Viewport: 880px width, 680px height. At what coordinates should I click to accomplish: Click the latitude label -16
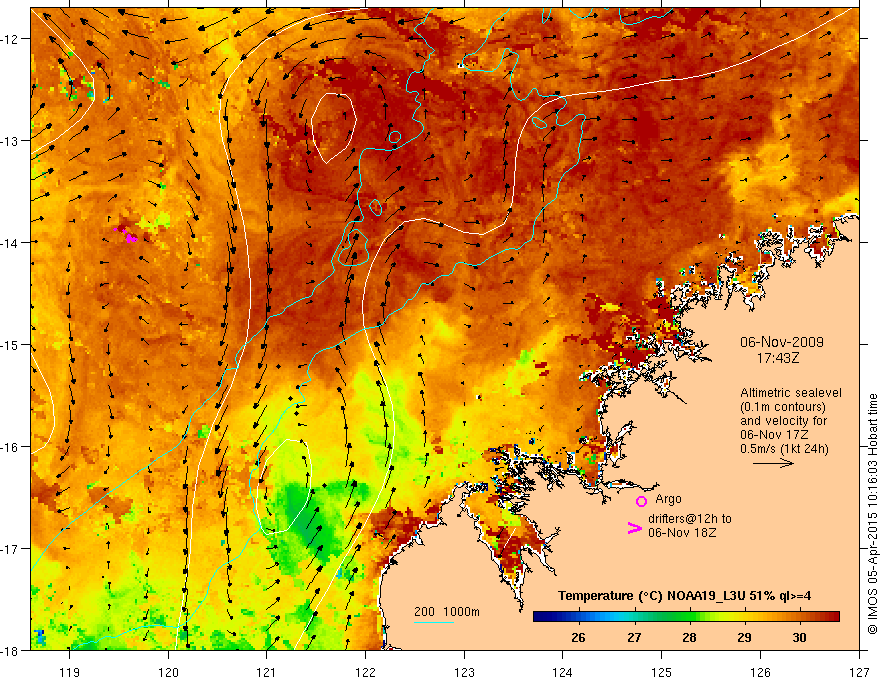[10, 447]
